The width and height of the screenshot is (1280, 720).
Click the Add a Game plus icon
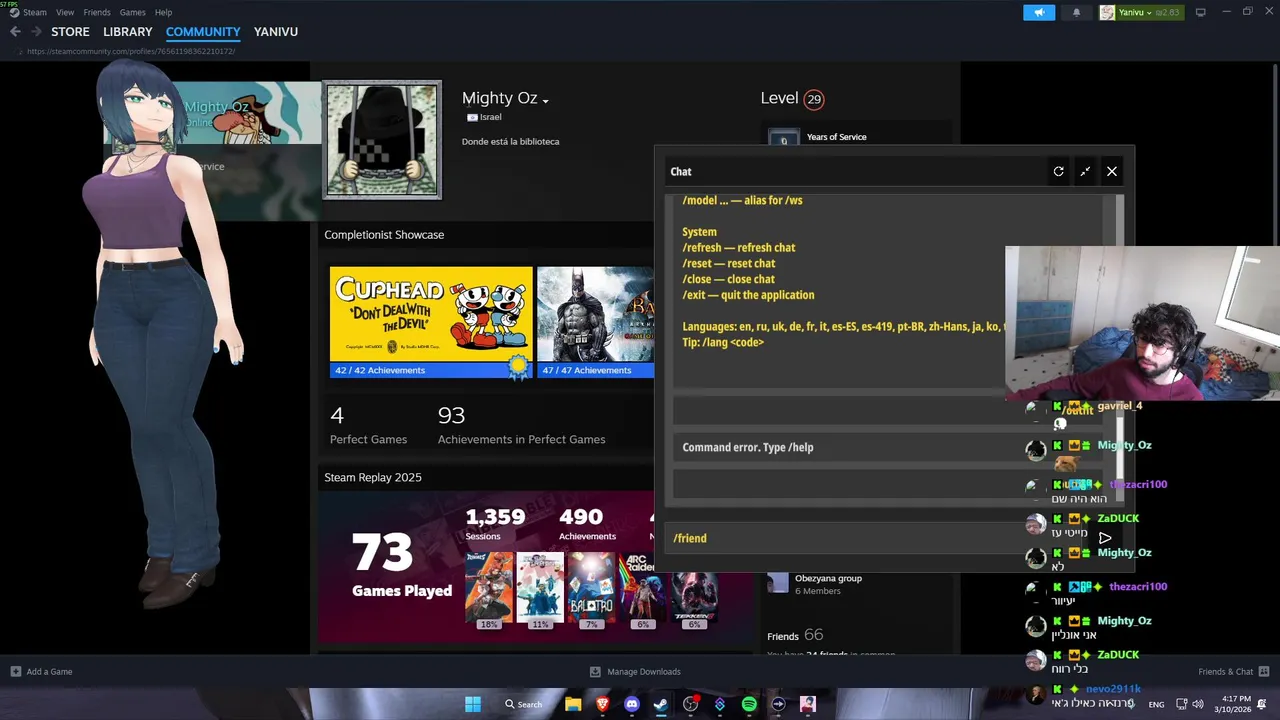point(15,672)
